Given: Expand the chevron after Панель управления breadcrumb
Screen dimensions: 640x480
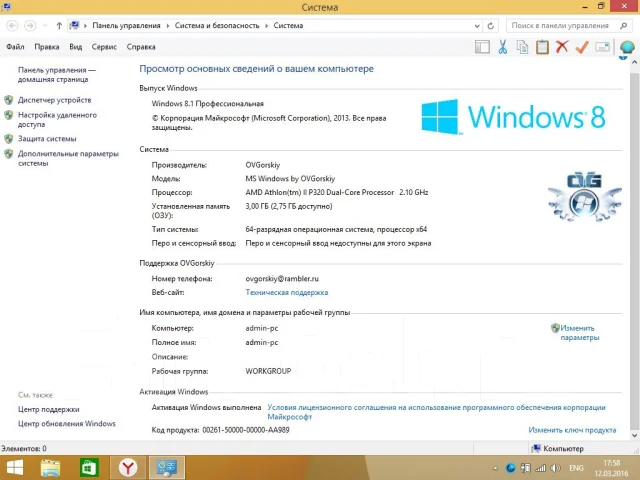Looking at the screenshot, I should pyautogui.click(x=167, y=26).
